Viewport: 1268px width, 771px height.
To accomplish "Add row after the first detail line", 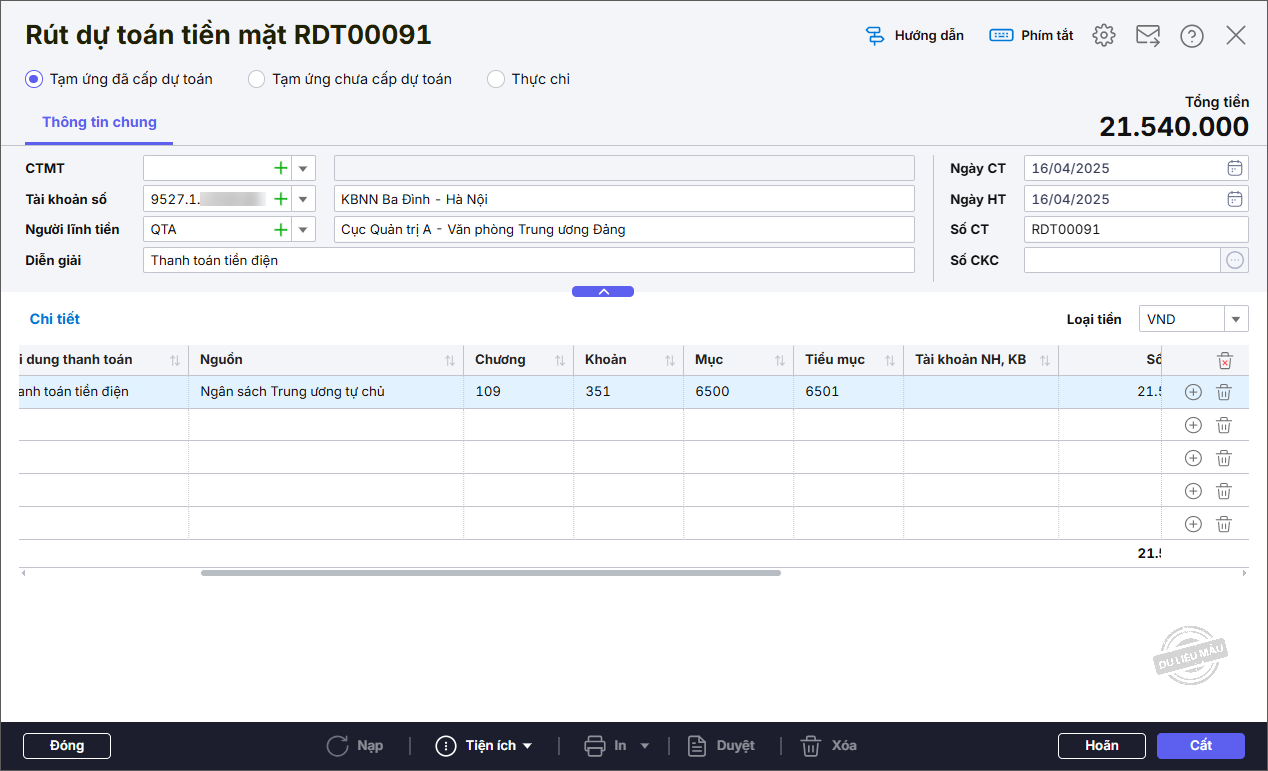I will click(1192, 393).
